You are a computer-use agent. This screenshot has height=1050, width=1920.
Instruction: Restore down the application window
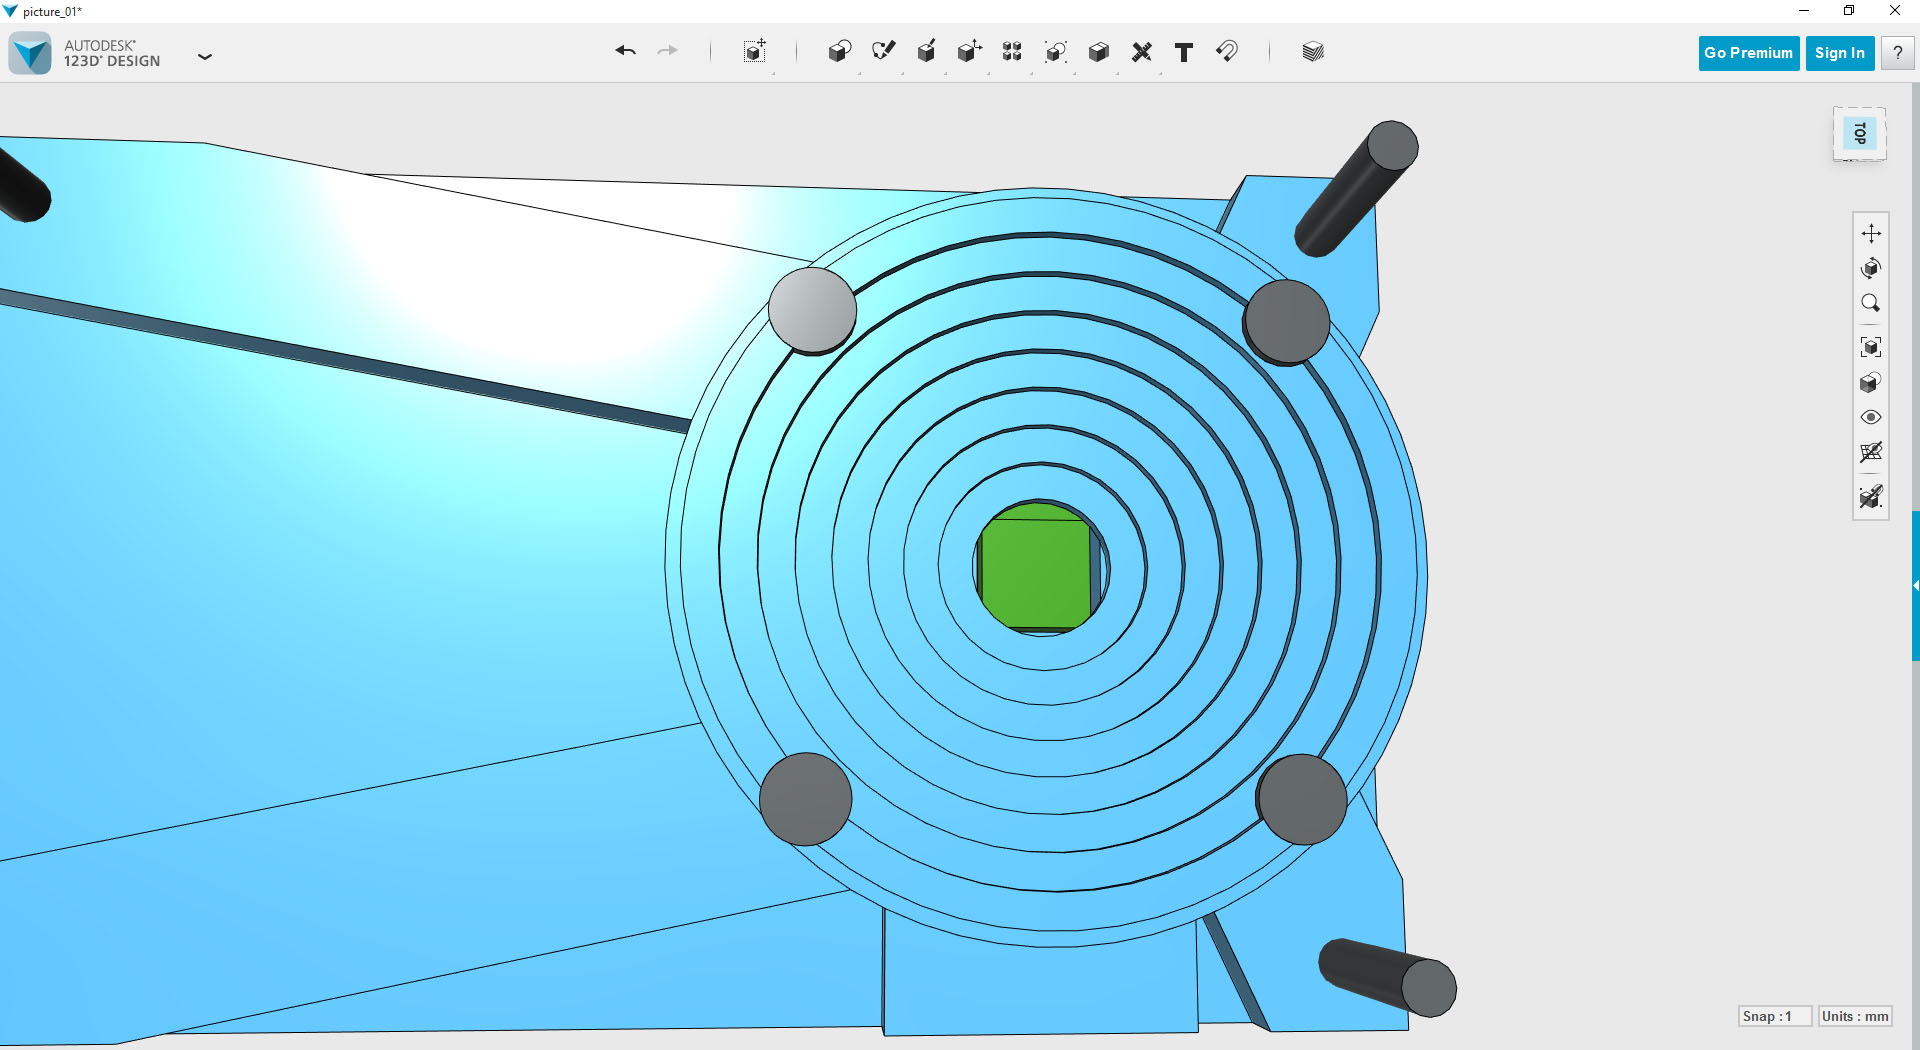pyautogui.click(x=1849, y=11)
